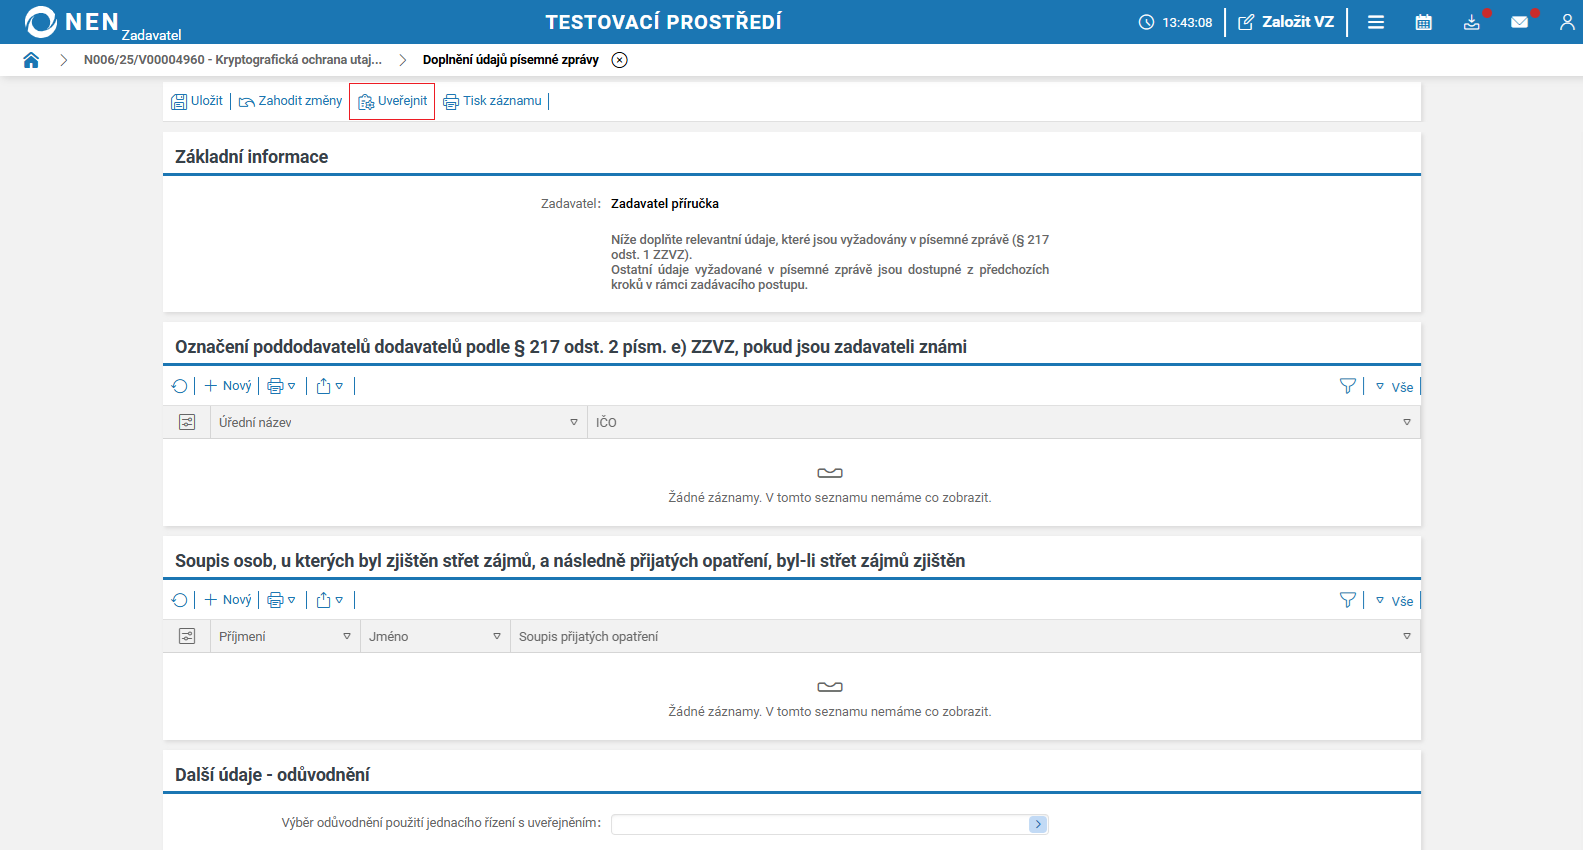
Task: Open Vše view dropdown for střet zájmů list
Action: click(x=1395, y=601)
